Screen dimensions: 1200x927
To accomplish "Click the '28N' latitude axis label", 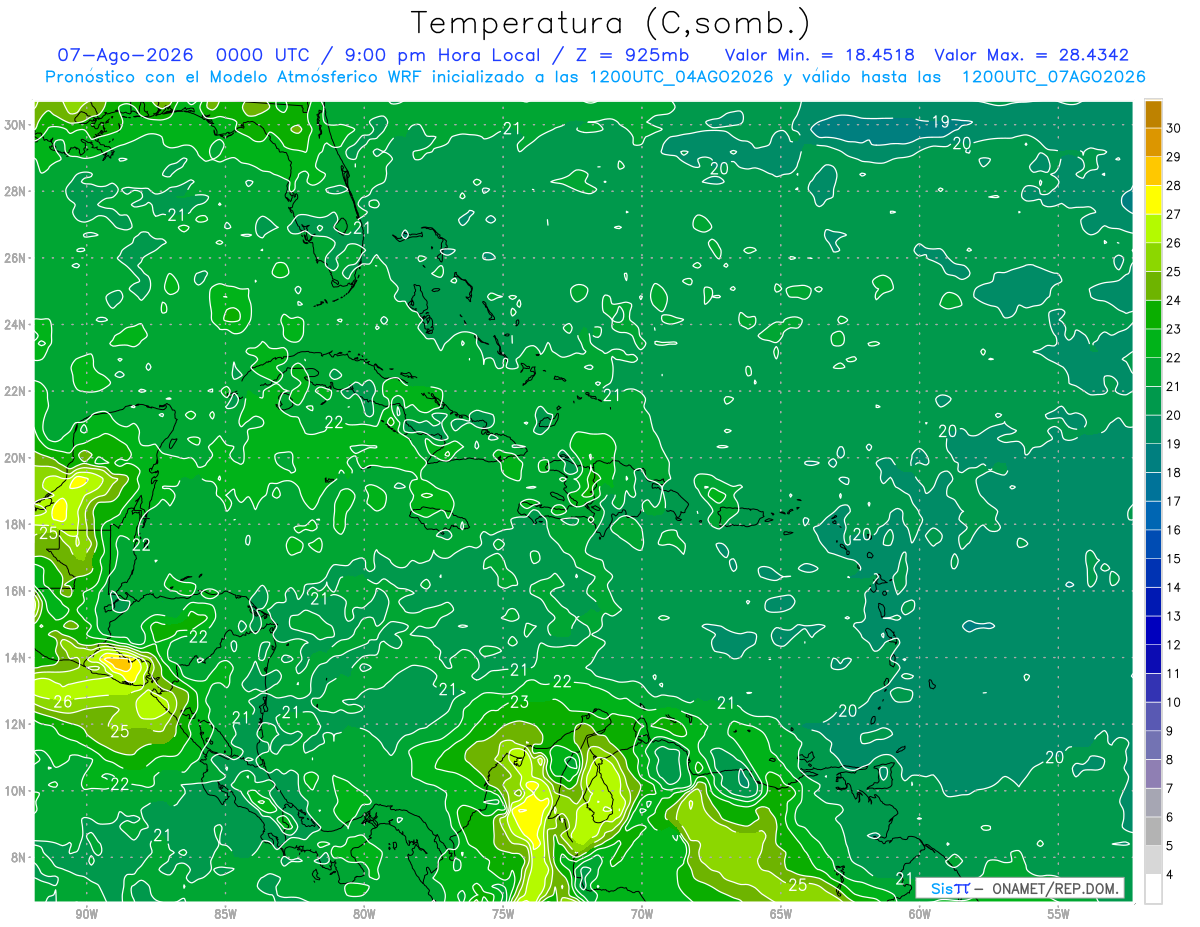I will 15,191.
